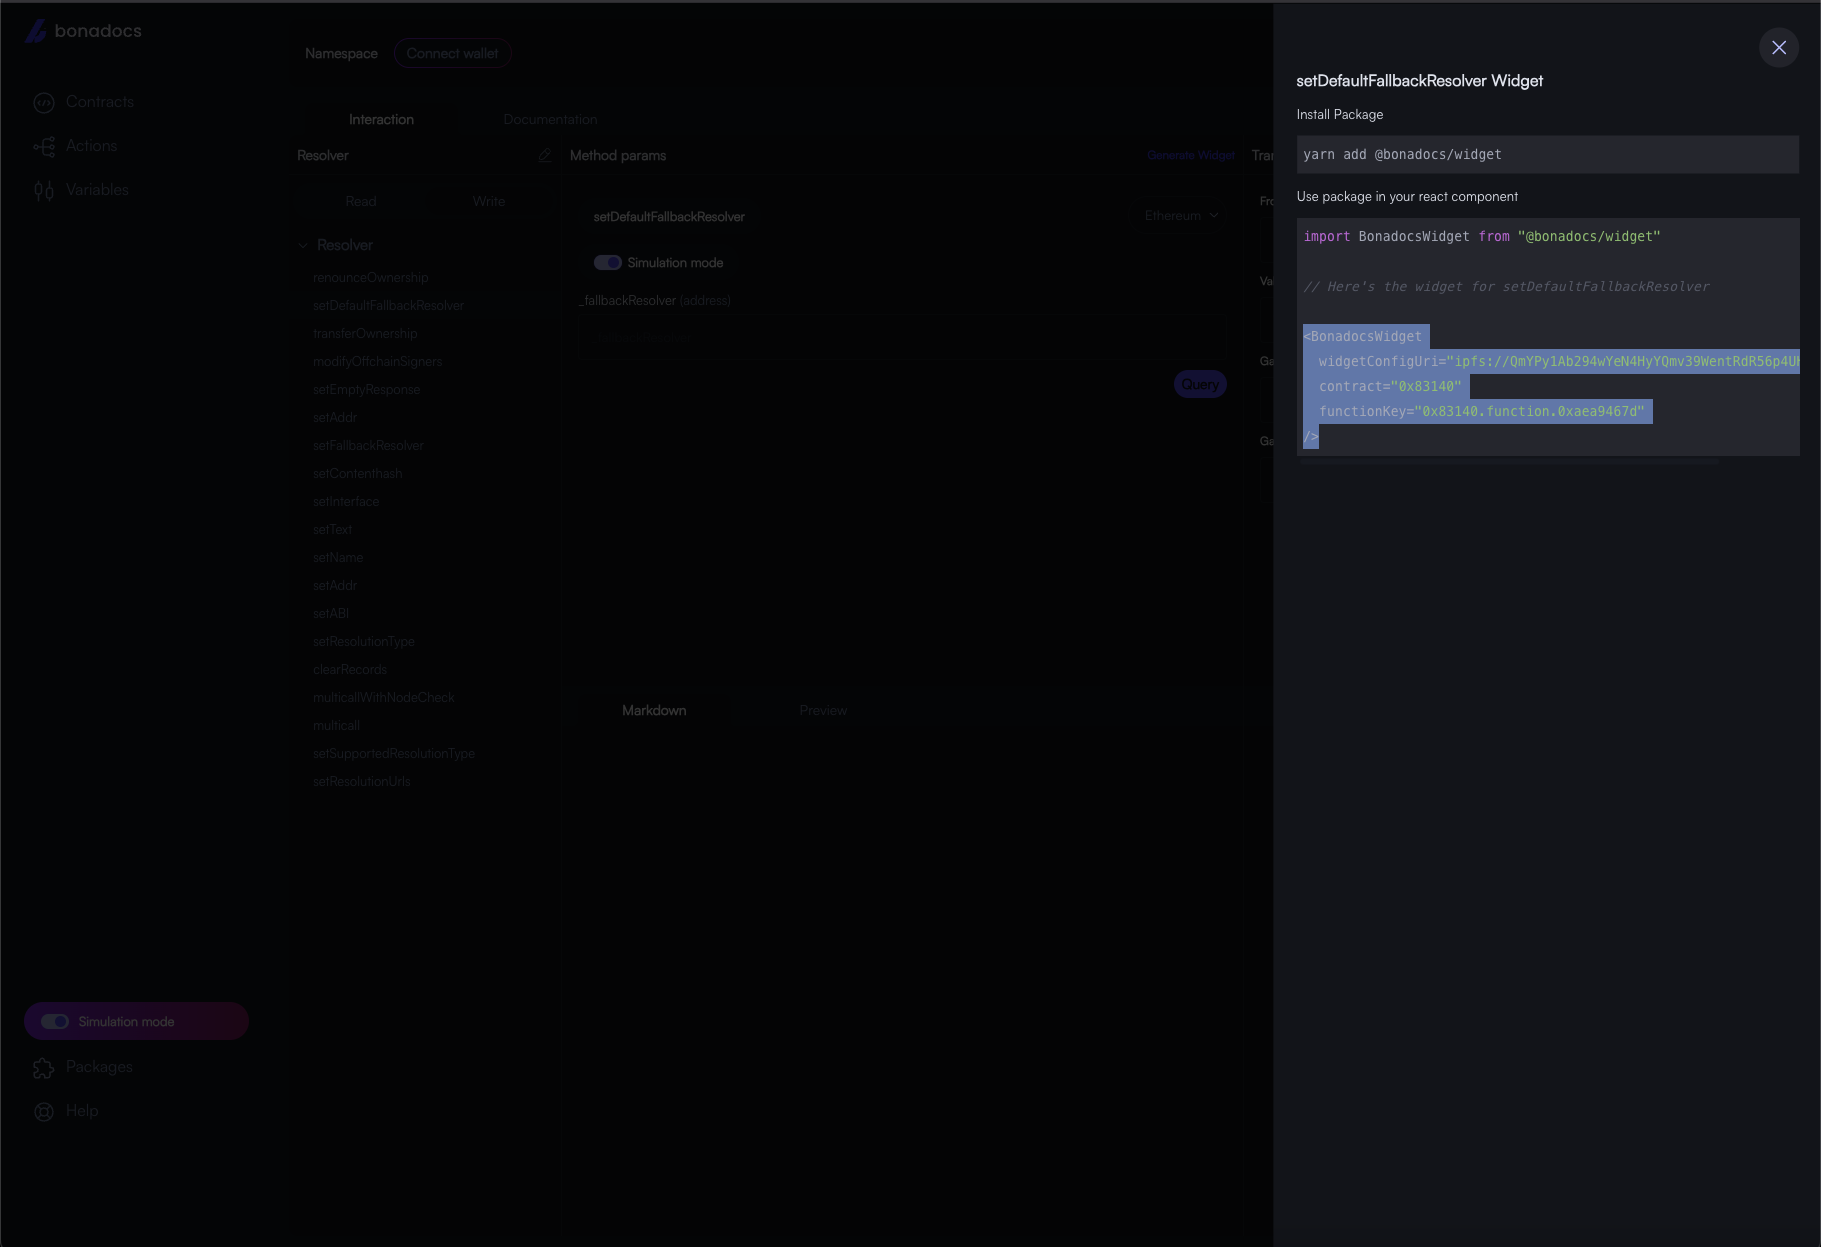Select setInterface method

tap(346, 501)
